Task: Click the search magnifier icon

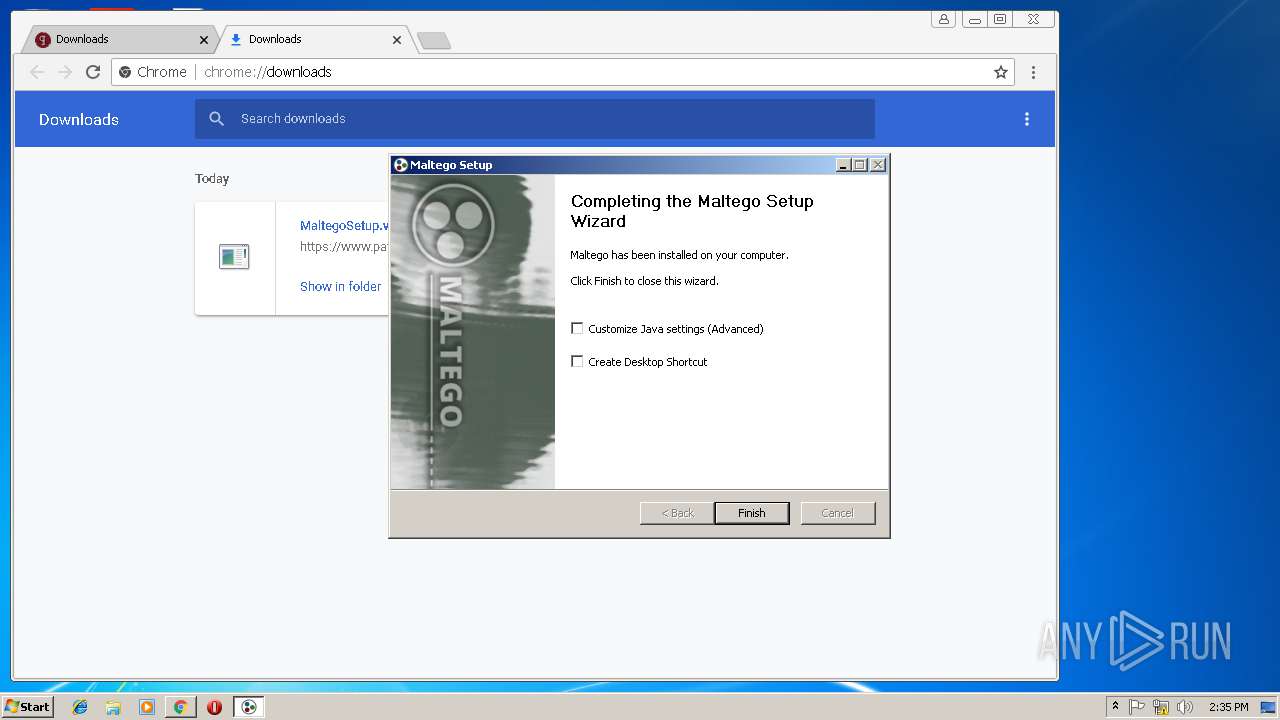Action: point(217,118)
